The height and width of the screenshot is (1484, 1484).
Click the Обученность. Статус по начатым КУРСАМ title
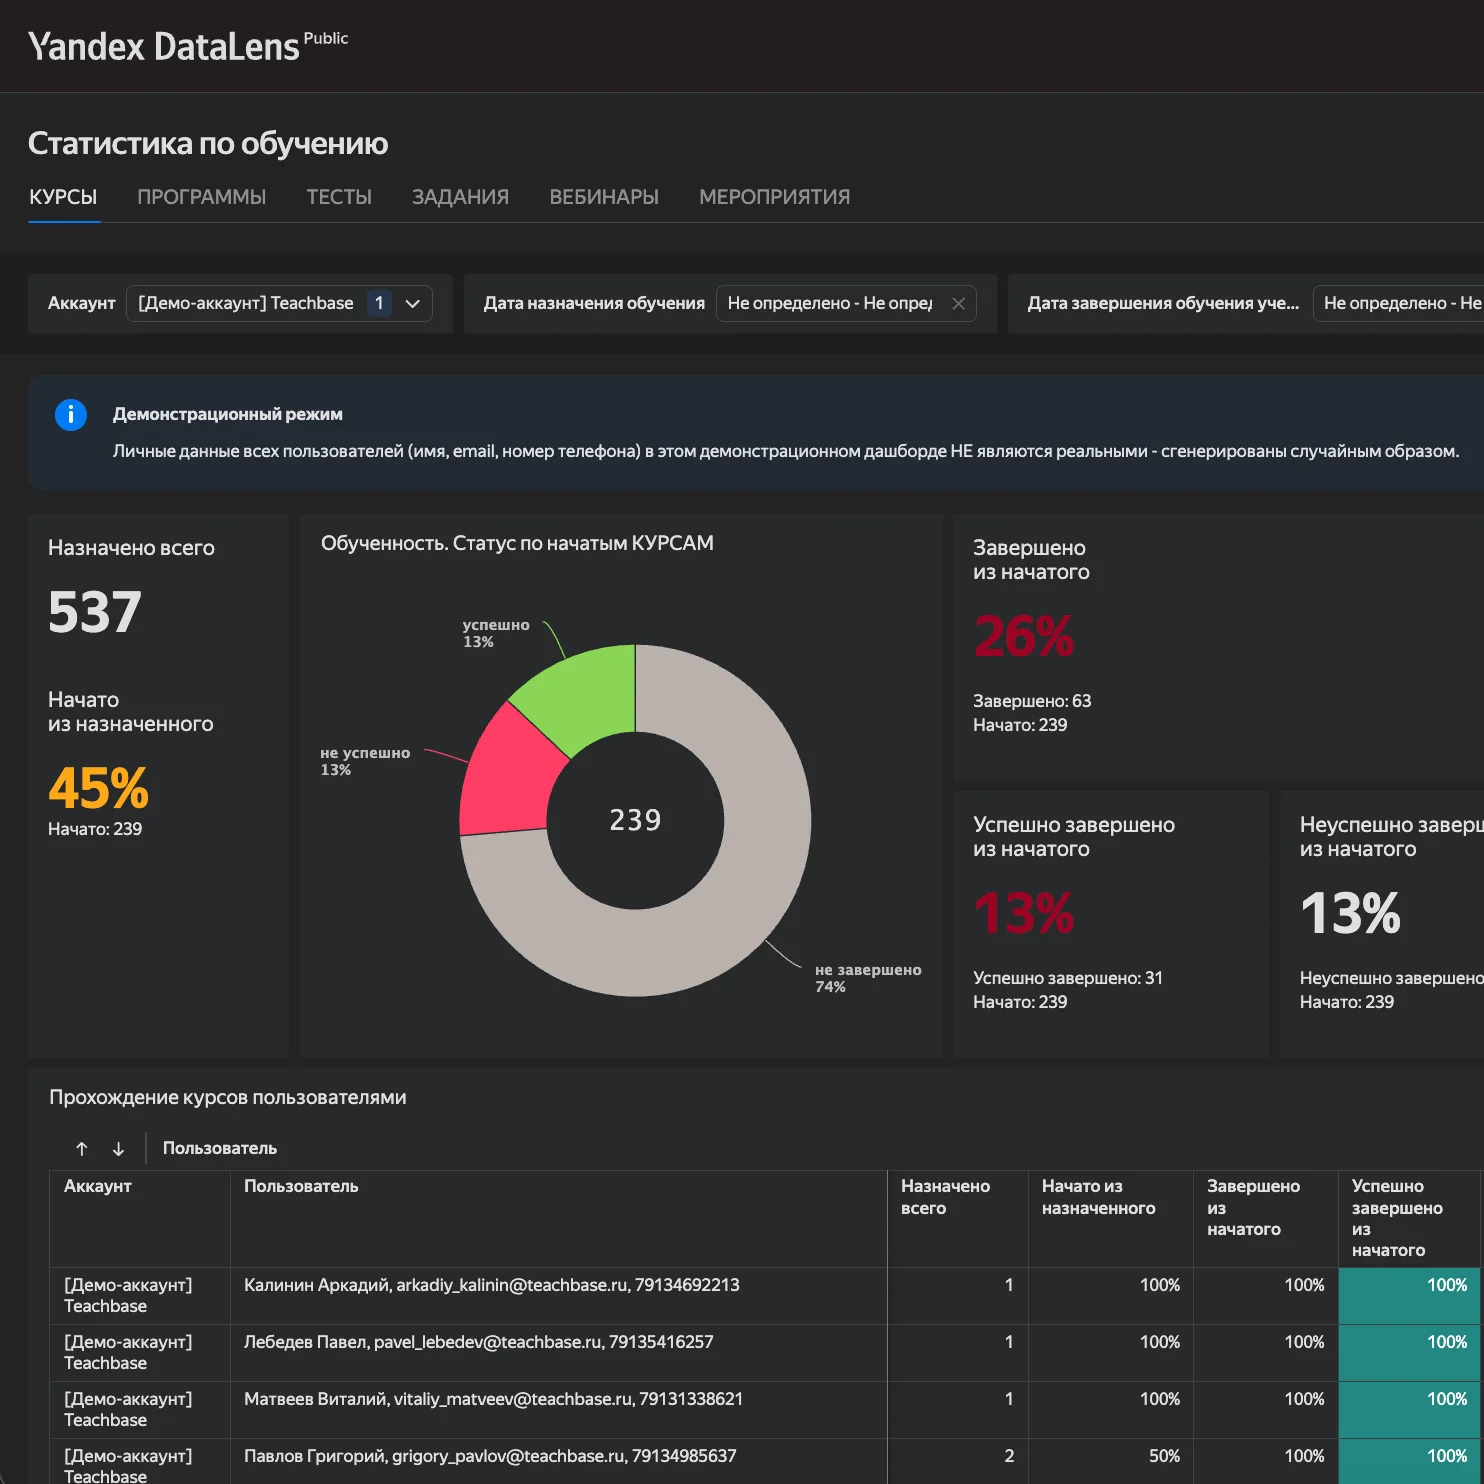tap(517, 543)
